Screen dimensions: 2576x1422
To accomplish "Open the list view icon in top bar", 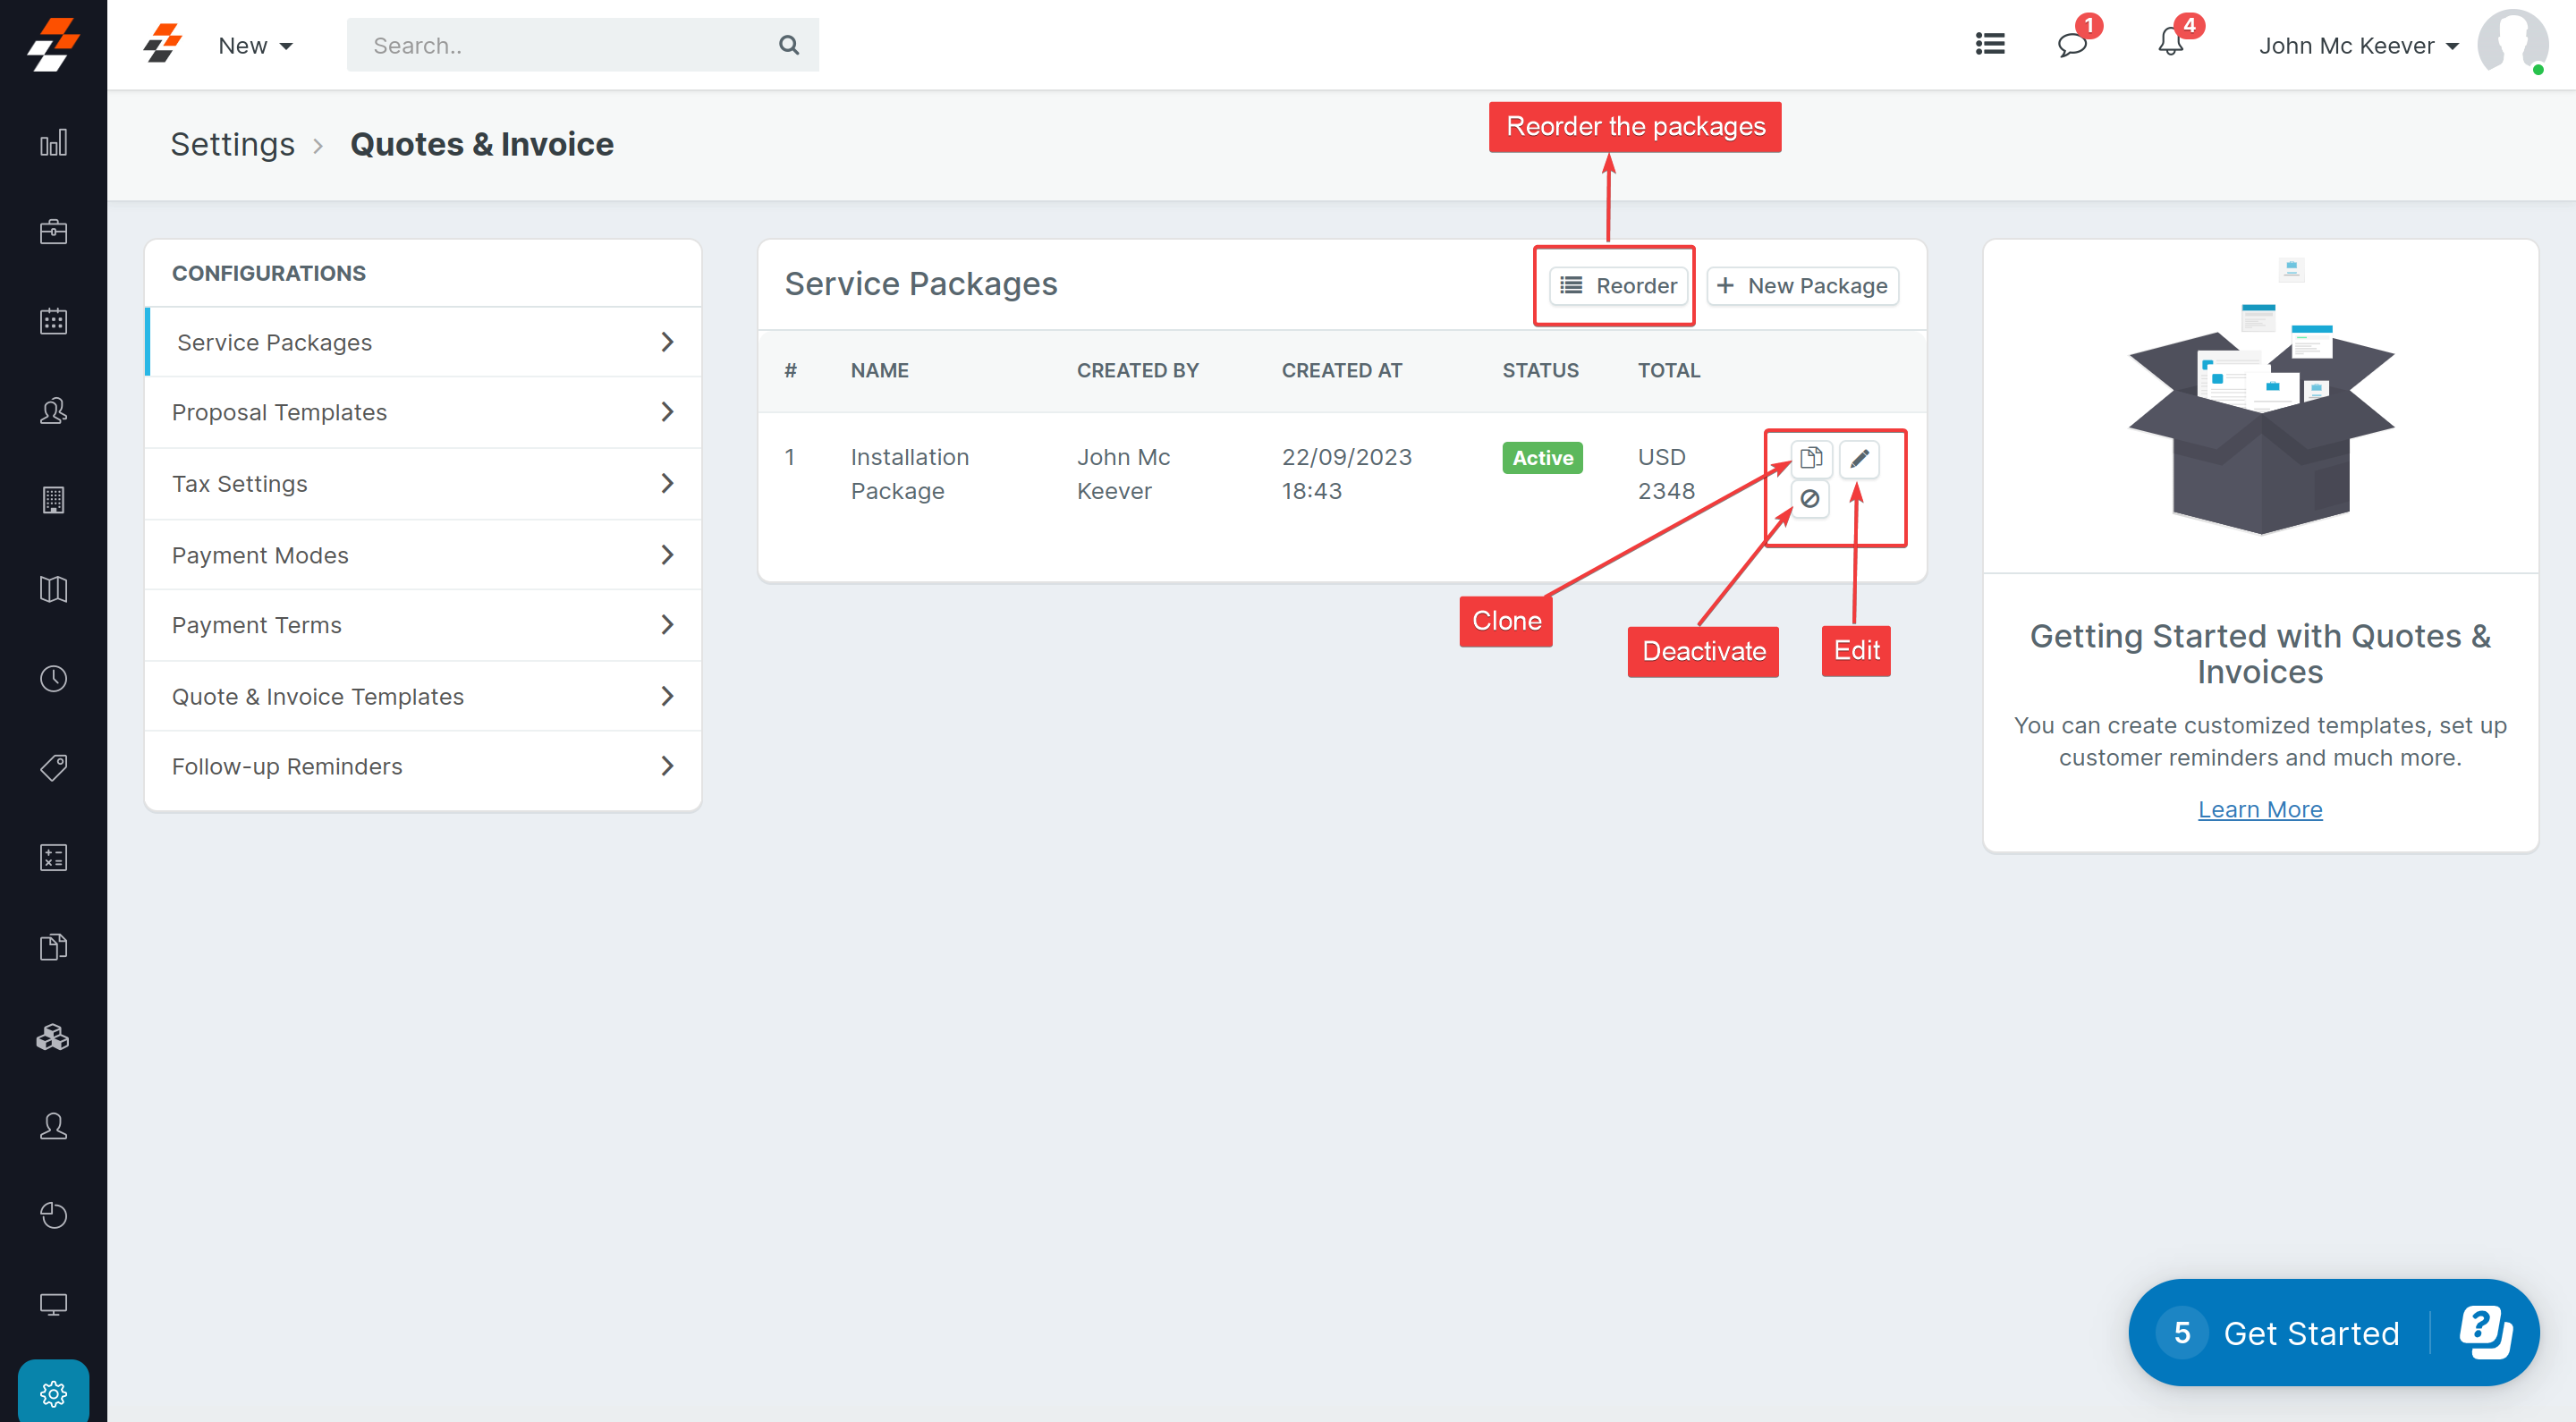I will click(x=1990, y=44).
